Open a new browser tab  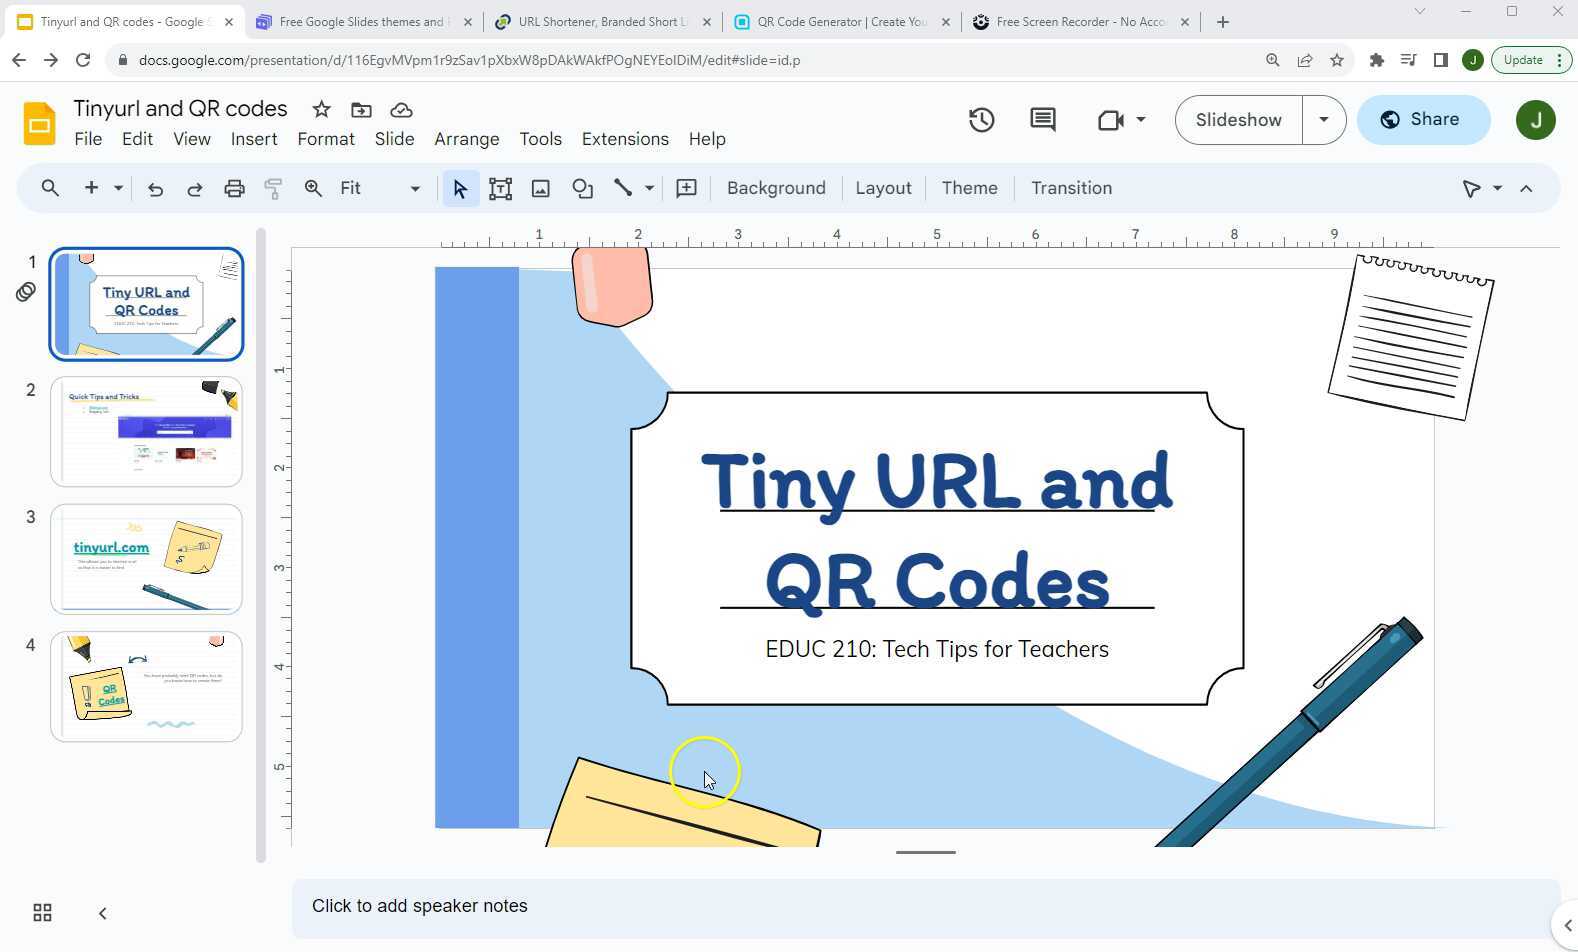click(x=1222, y=22)
